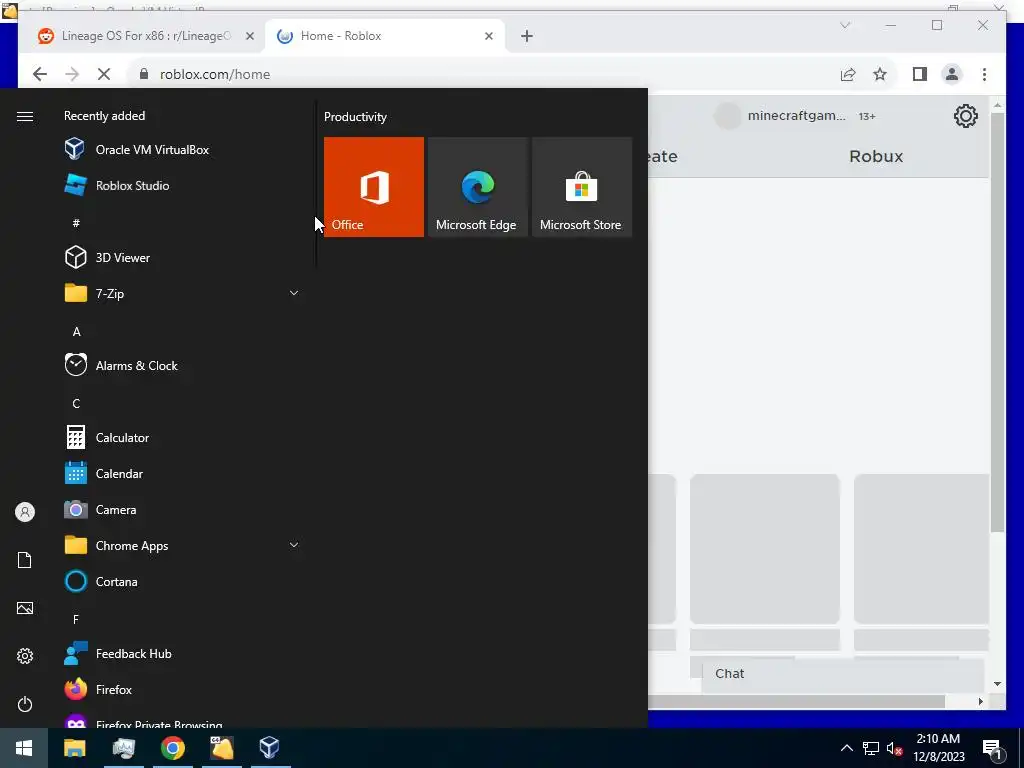Click the muted volume icon in tray

(x=895, y=748)
